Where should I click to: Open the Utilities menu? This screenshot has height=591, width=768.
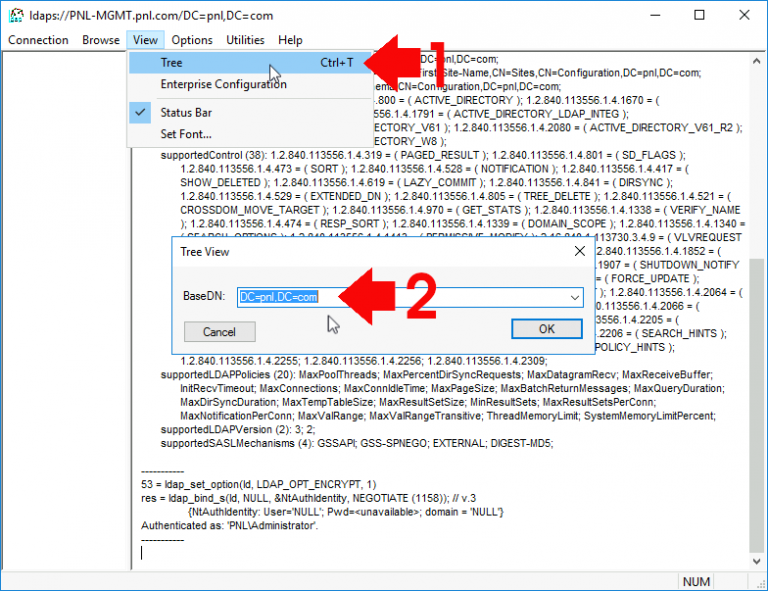[245, 40]
